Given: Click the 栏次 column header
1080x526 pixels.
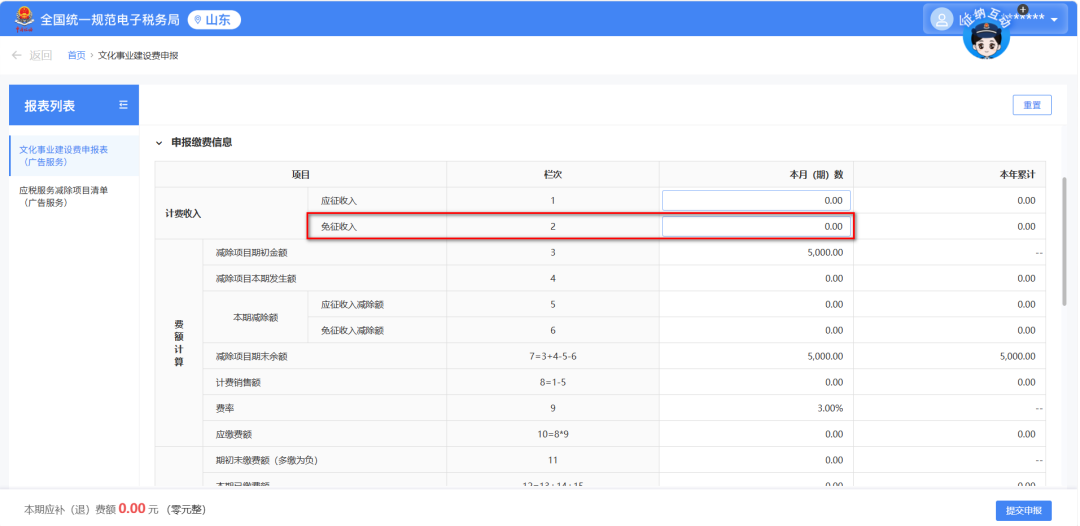Looking at the screenshot, I should point(552,175).
